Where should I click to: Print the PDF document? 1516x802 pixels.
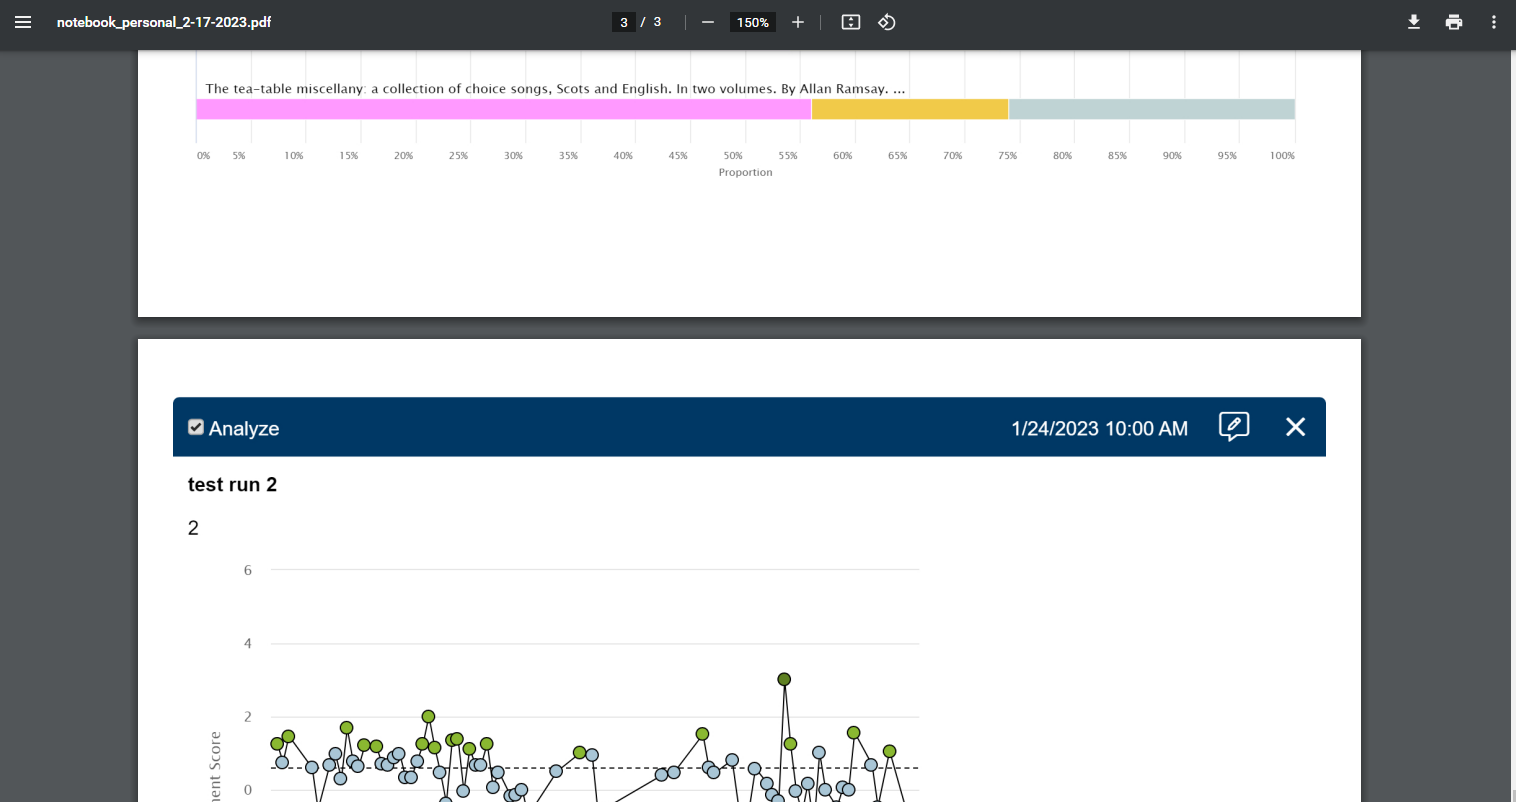[x=1454, y=22]
